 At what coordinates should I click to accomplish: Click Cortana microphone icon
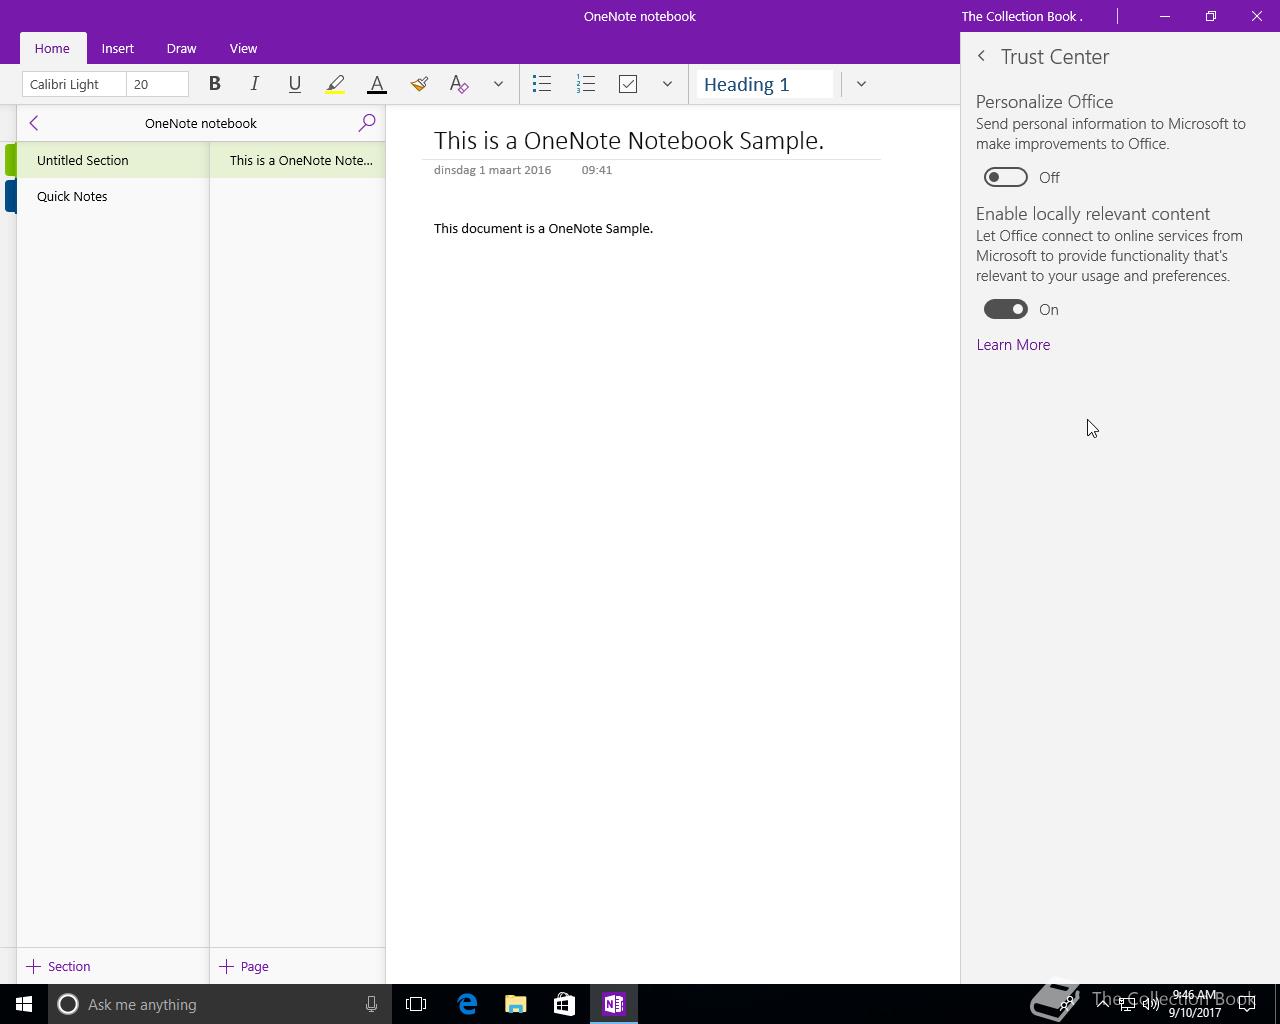371,1004
